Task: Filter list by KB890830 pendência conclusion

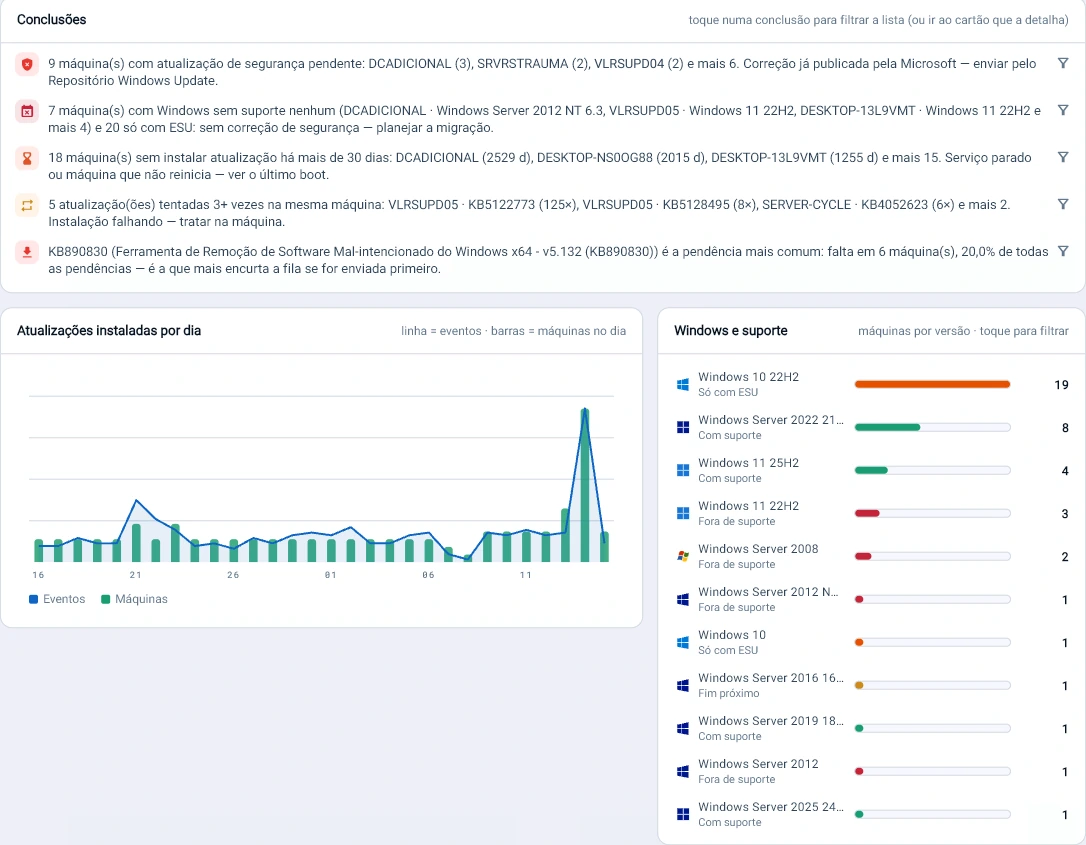Action: click(x=1063, y=251)
